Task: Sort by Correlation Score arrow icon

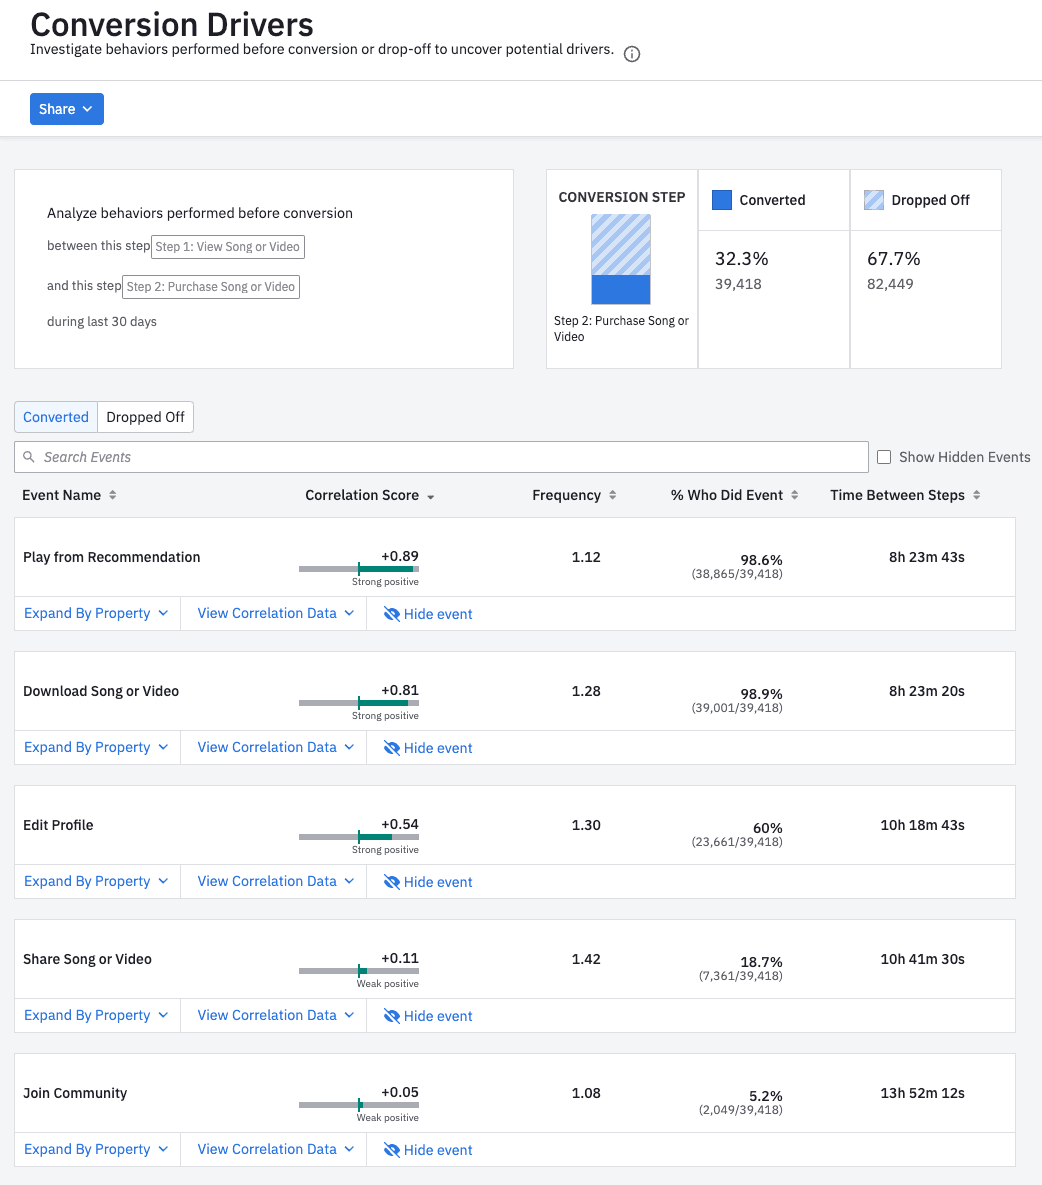Action: point(431,496)
